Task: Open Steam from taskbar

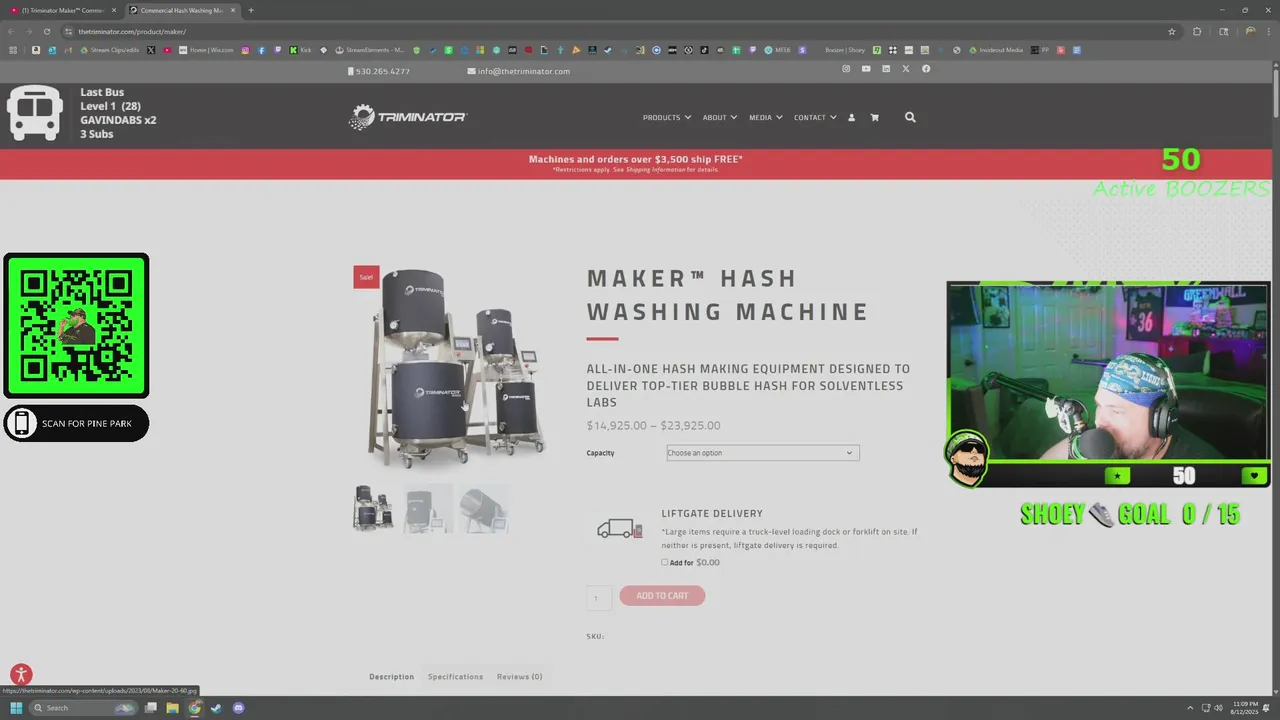Action: pyautogui.click(x=216, y=708)
